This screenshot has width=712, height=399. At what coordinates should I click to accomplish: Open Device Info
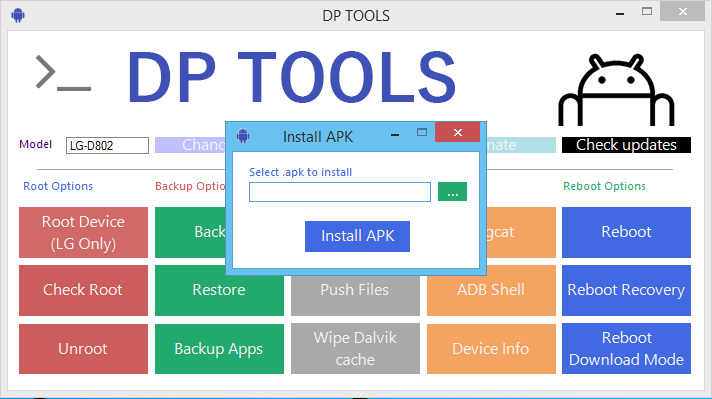coord(491,349)
